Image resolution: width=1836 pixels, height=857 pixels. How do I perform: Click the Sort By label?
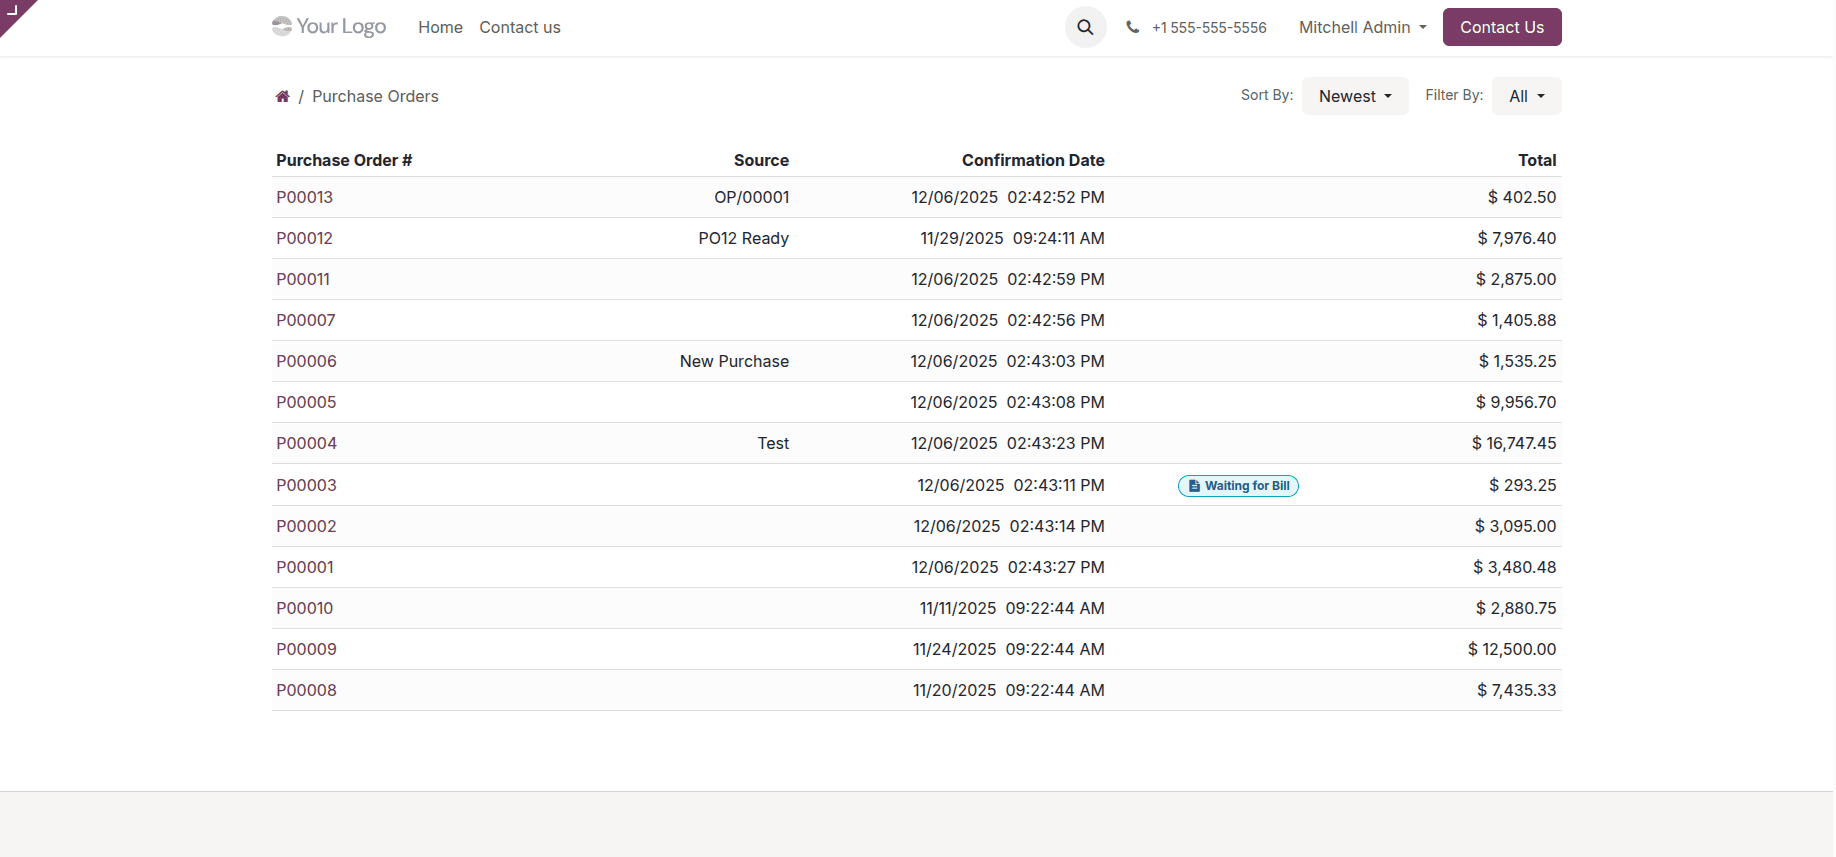click(x=1267, y=95)
